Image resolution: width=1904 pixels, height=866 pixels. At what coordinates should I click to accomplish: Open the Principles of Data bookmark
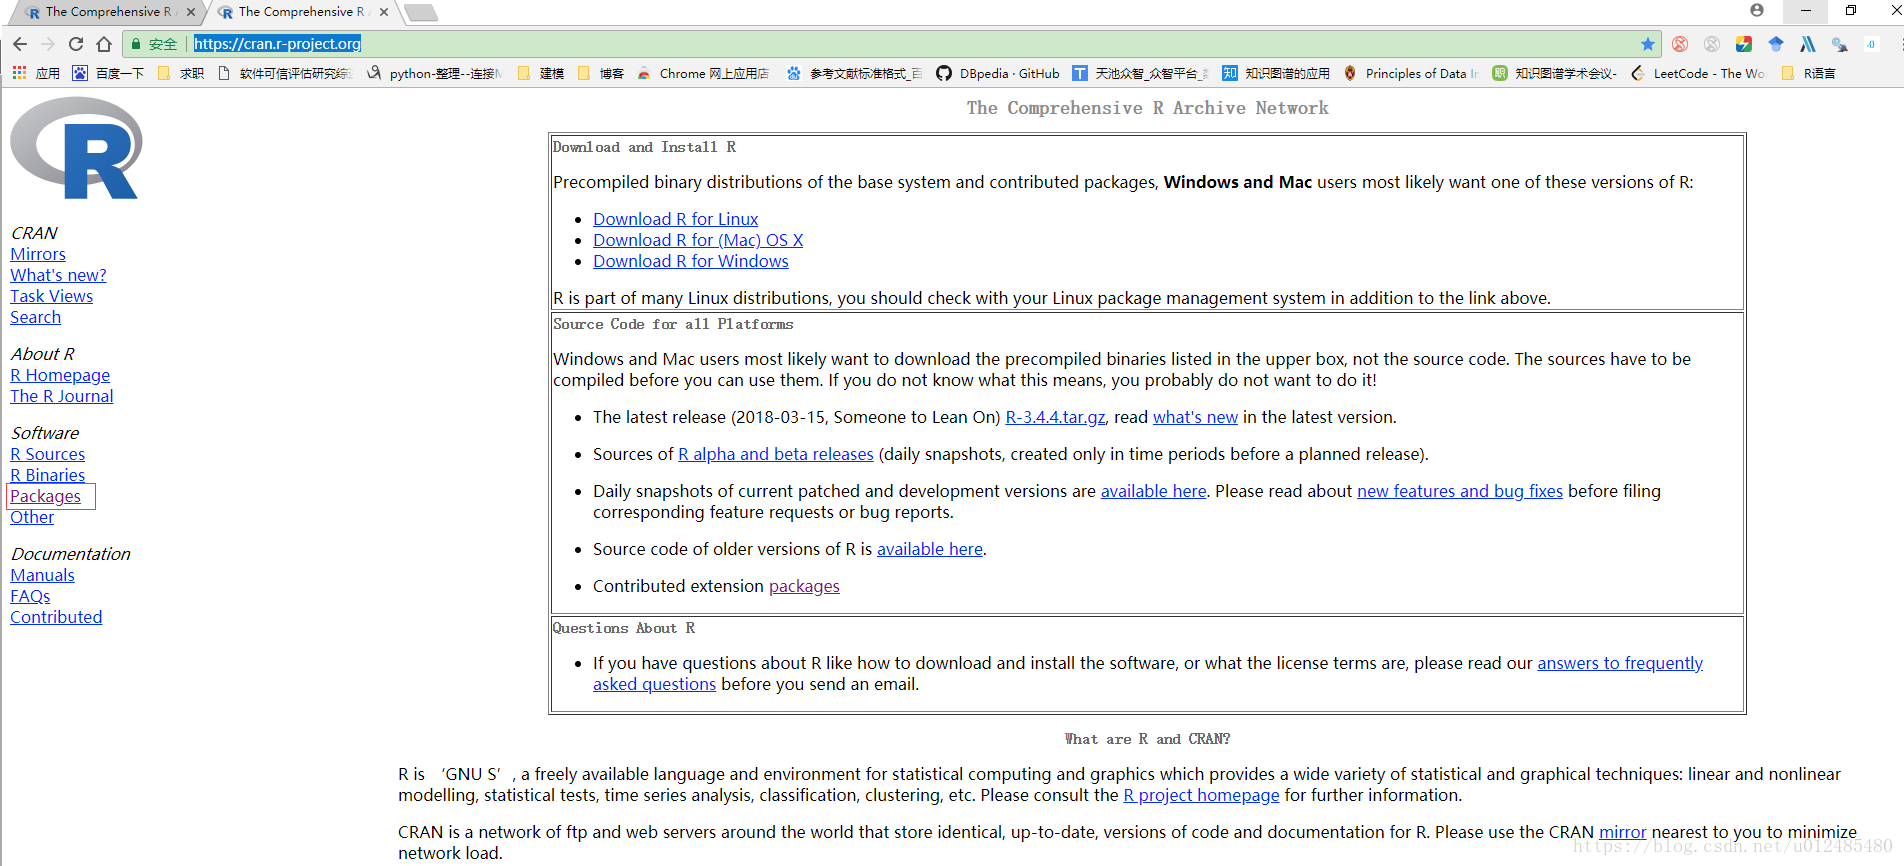click(x=1411, y=73)
